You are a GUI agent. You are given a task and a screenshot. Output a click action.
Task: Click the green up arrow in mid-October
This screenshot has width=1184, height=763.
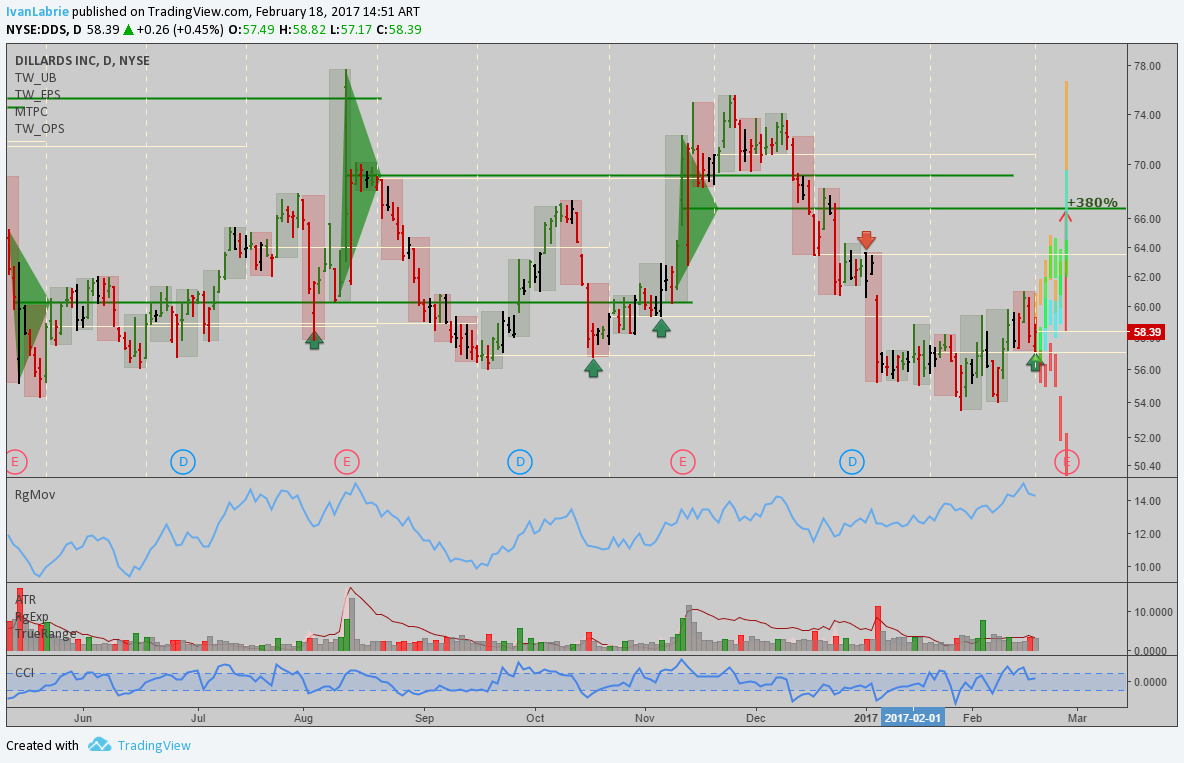(x=594, y=368)
